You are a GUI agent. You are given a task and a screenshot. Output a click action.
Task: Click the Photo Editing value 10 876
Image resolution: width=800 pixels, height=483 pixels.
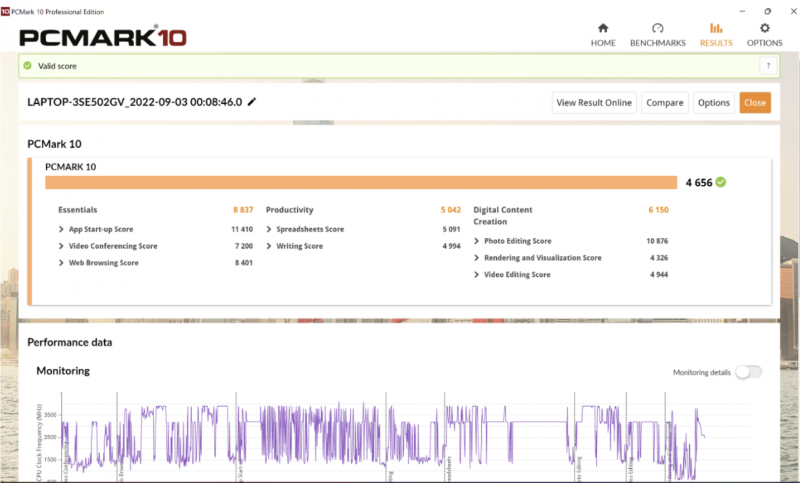click(x=657, y=241)
